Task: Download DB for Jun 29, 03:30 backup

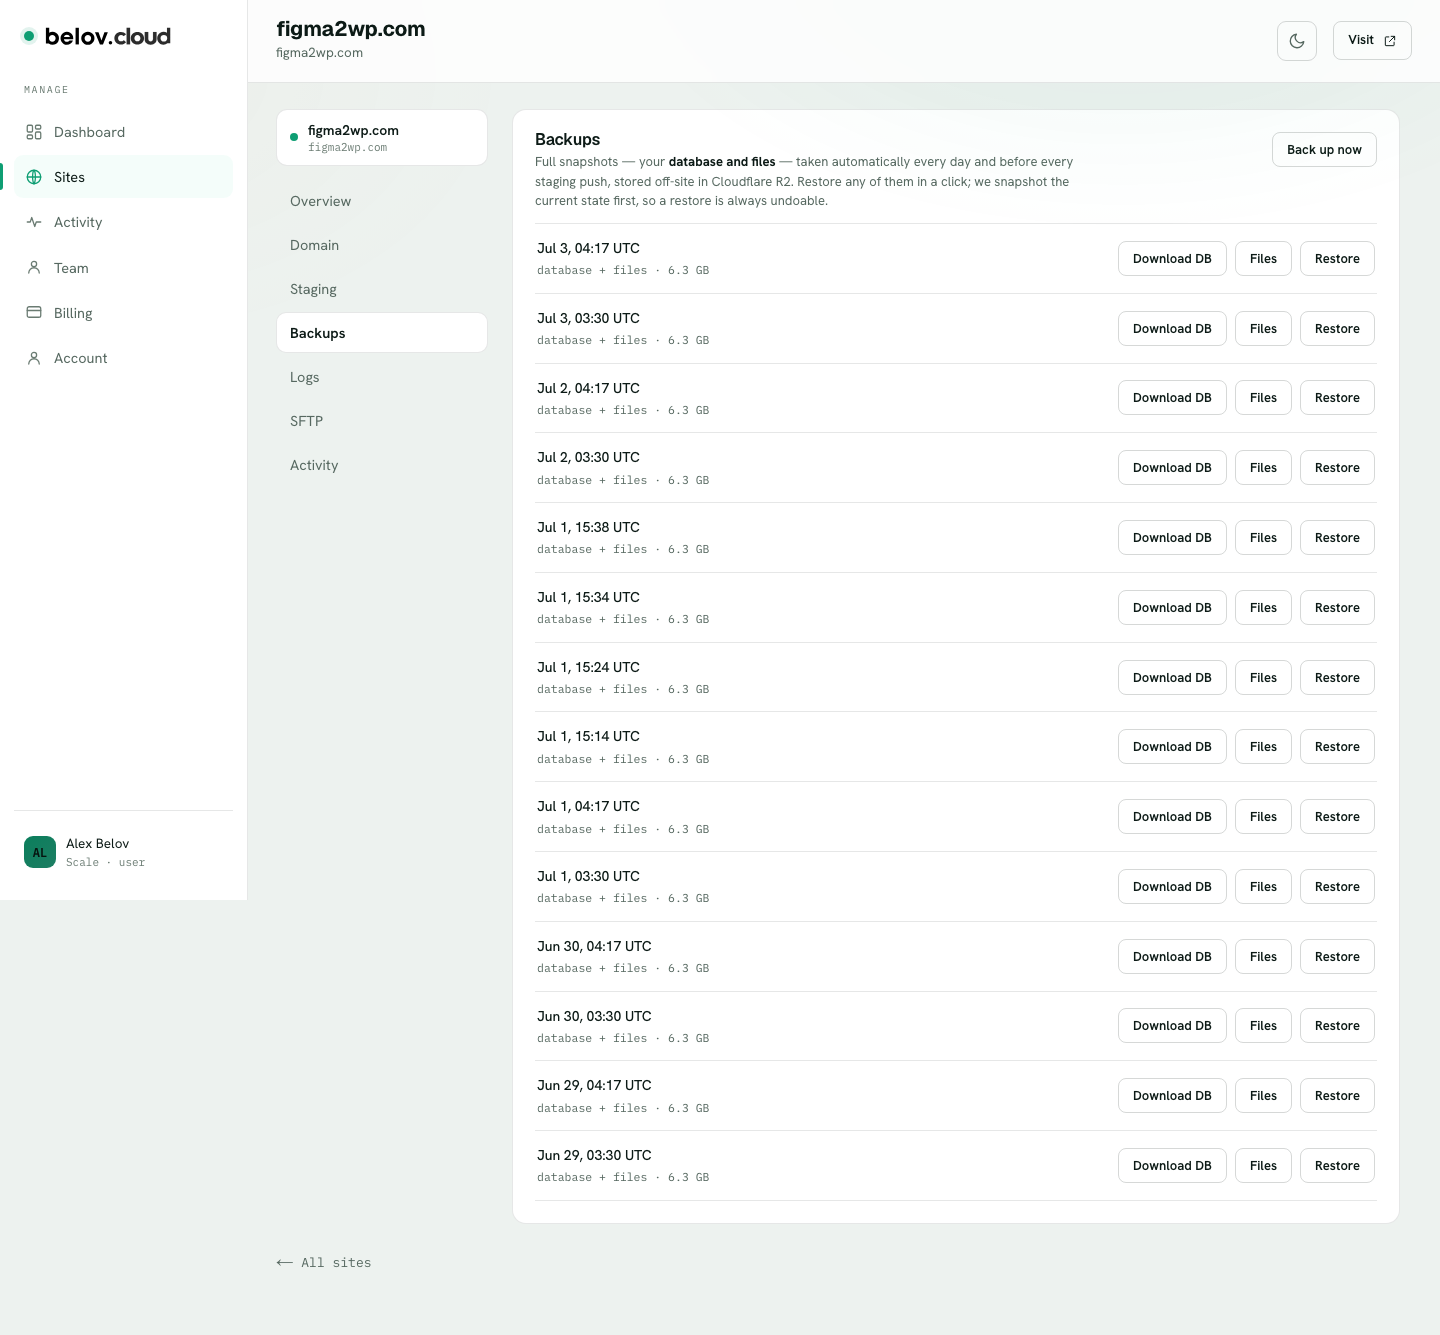Action: (x=1172, y=1166)
